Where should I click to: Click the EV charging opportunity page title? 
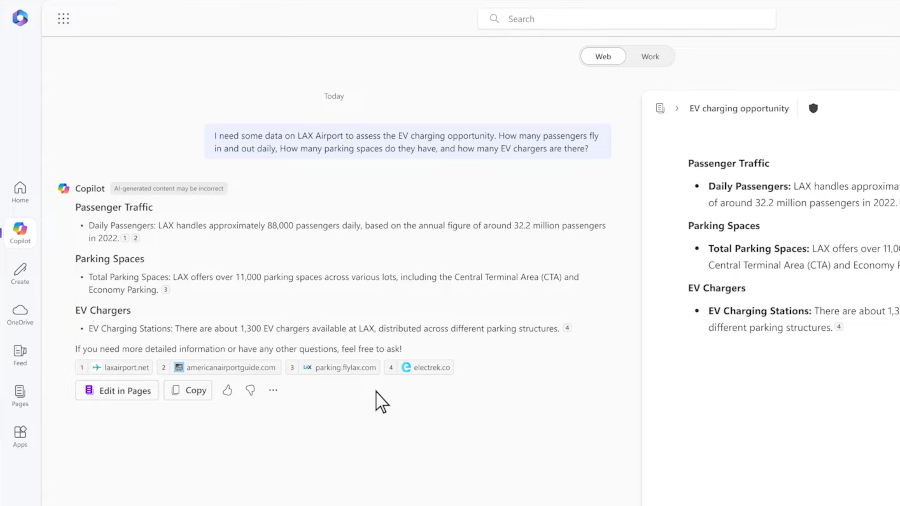tap(739, 108)
